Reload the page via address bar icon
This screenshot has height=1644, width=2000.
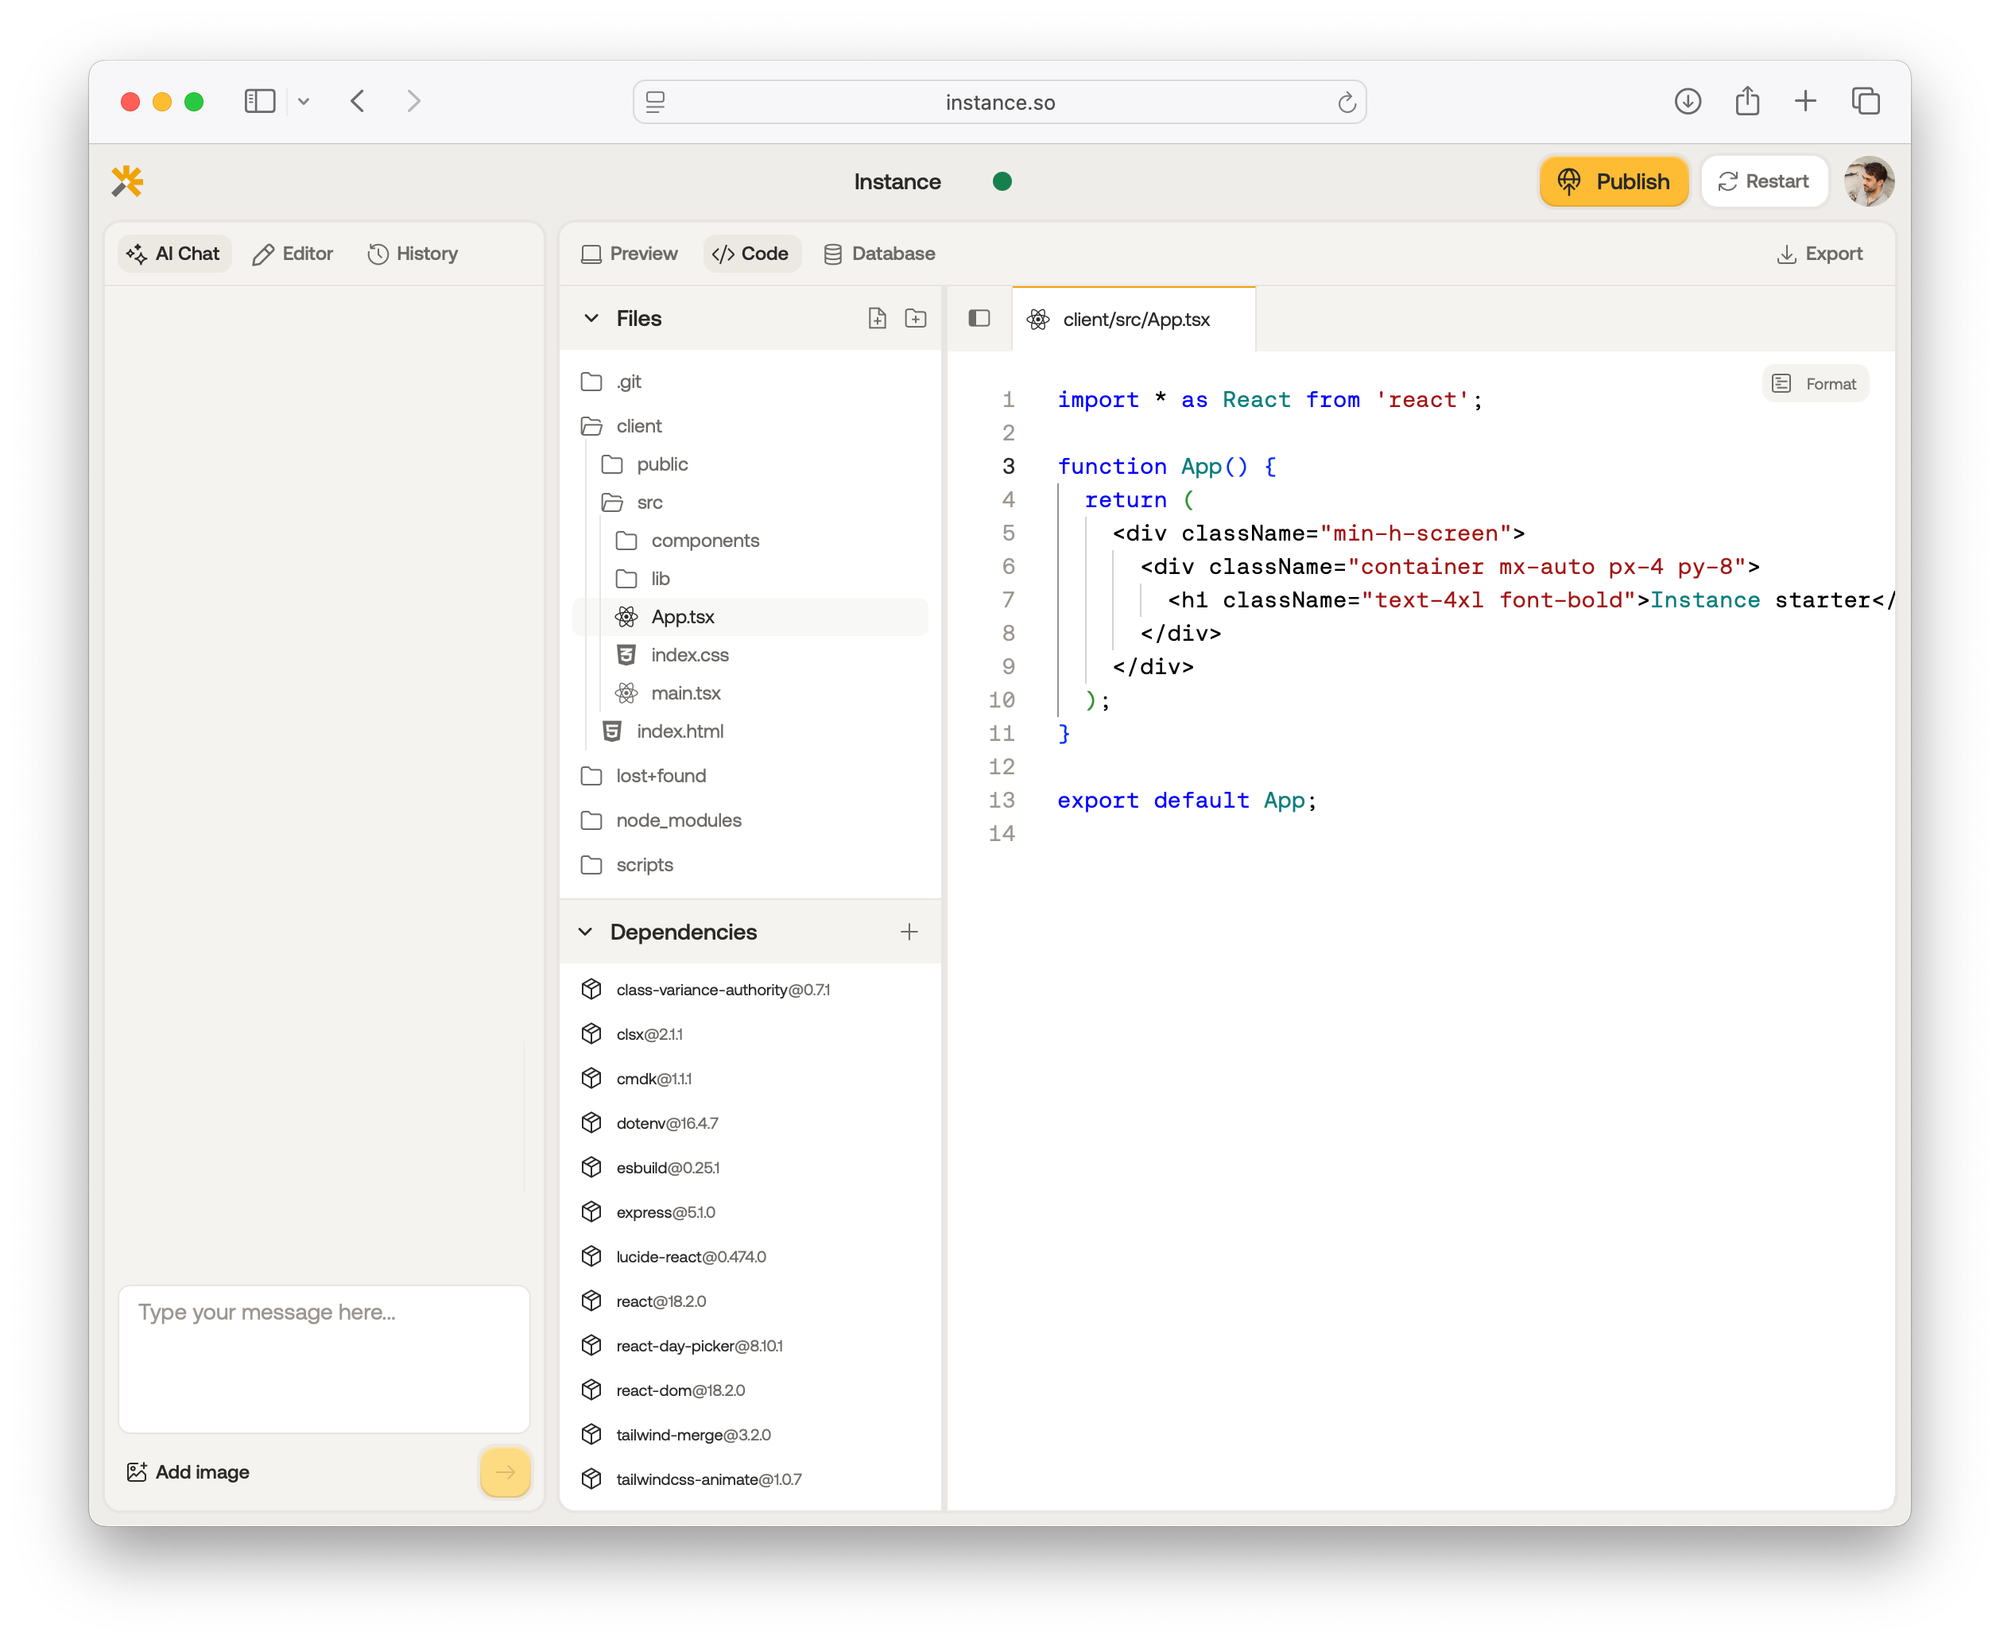point(1346,102)
